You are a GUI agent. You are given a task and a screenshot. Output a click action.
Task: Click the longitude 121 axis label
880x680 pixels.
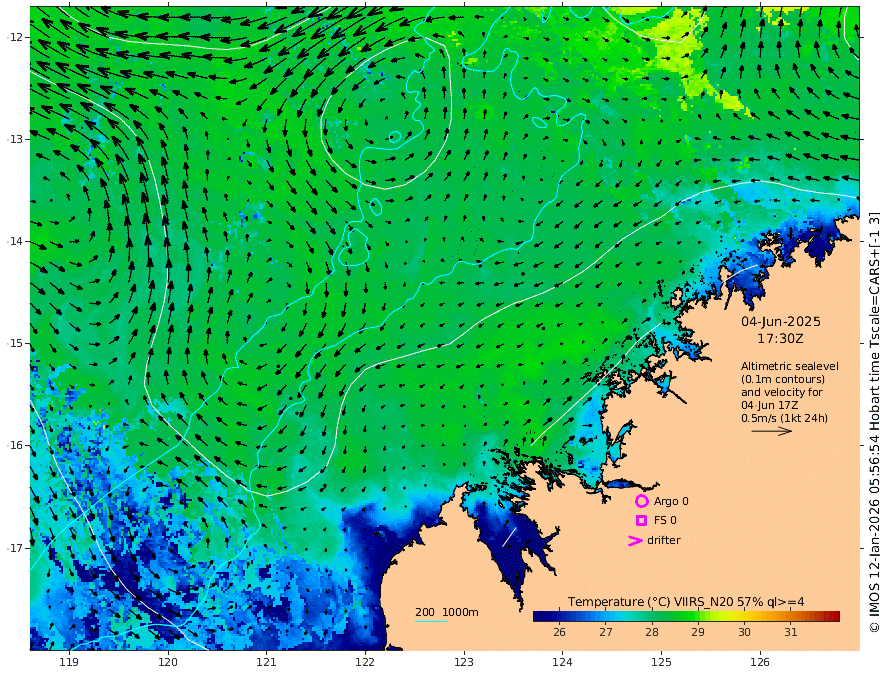click(267, 662)
